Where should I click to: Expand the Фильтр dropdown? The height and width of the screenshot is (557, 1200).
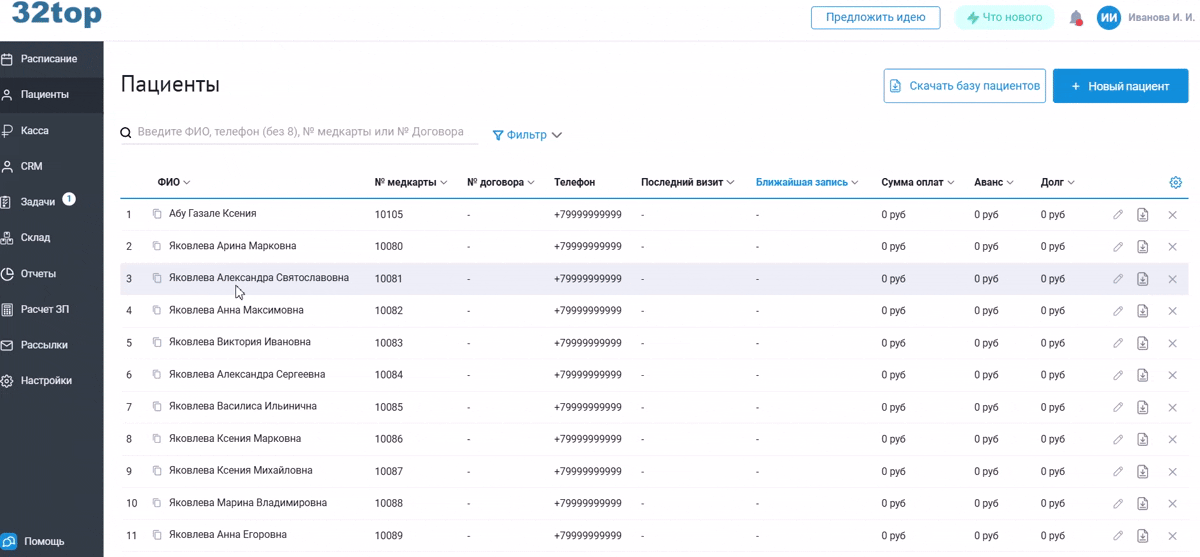tap(527, 135)
